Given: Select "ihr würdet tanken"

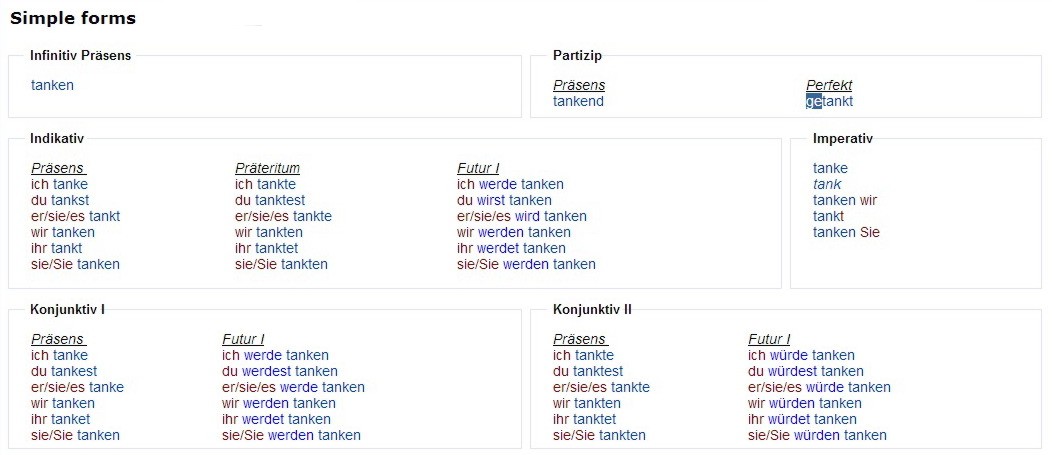Looking at the screenshot, I should 802,419.
